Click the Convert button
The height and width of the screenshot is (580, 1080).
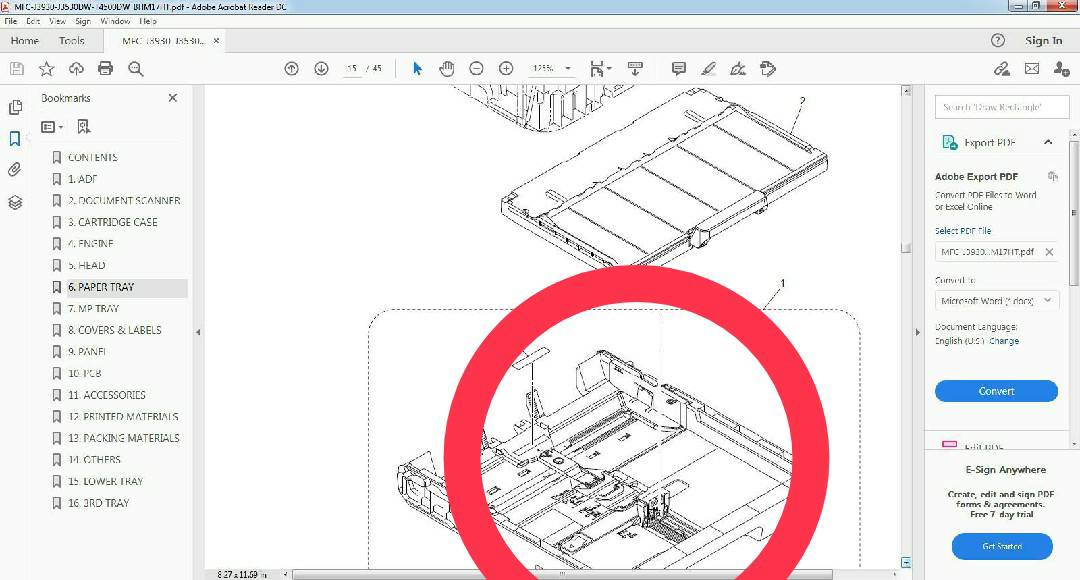(996, 390)
